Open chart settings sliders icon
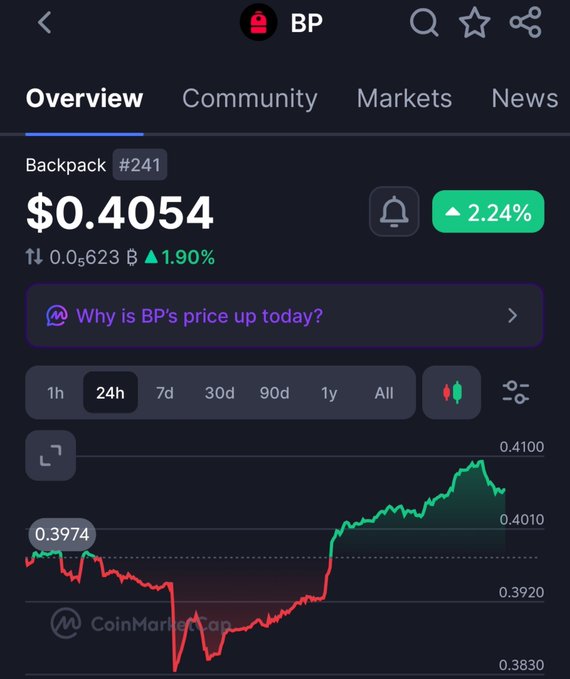The height and width of the screenshot is (679, 570). [x=515, y=392]
